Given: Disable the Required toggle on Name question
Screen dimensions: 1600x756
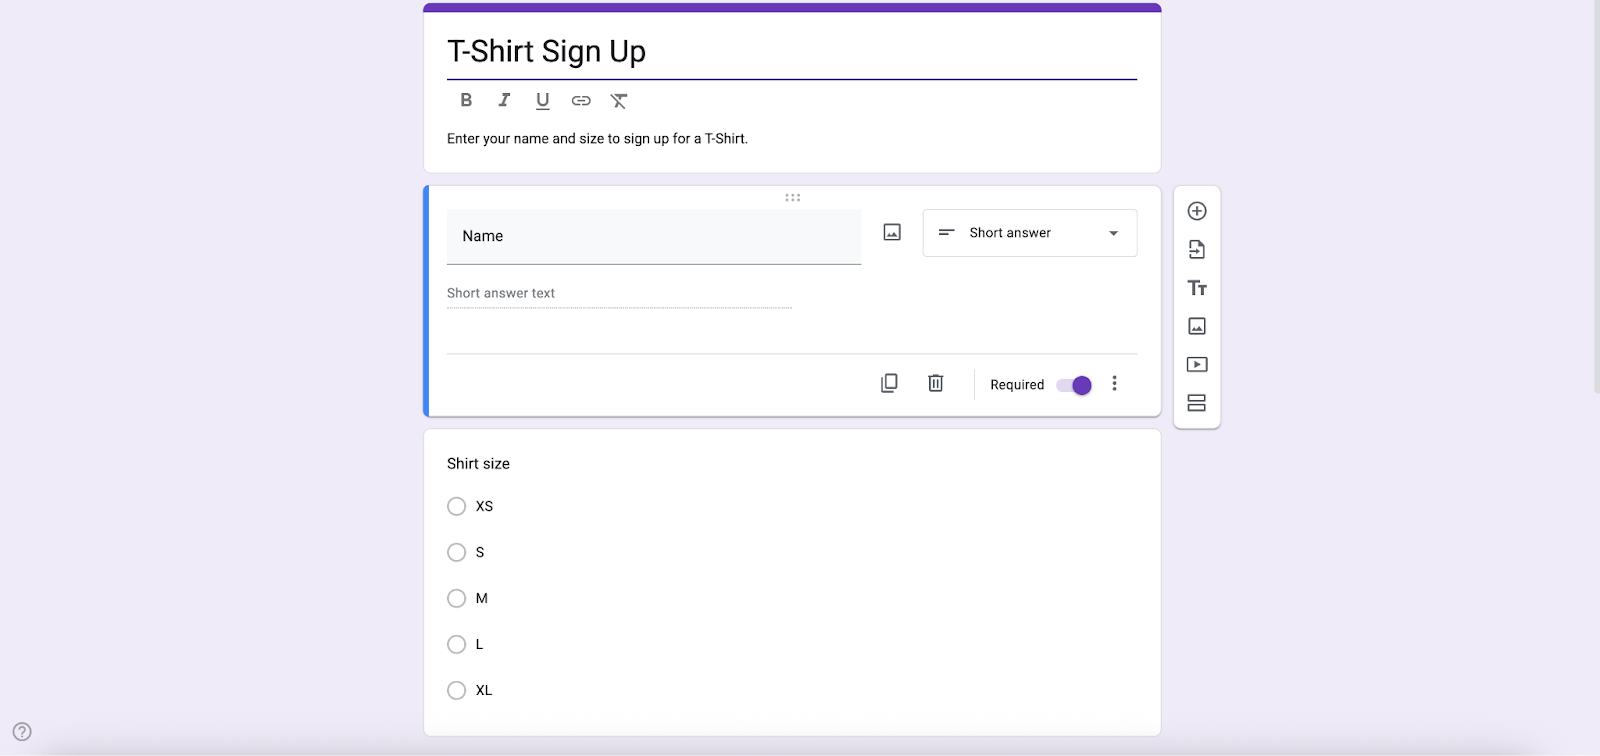Looking at the screenshot, I should point(1074,384).
